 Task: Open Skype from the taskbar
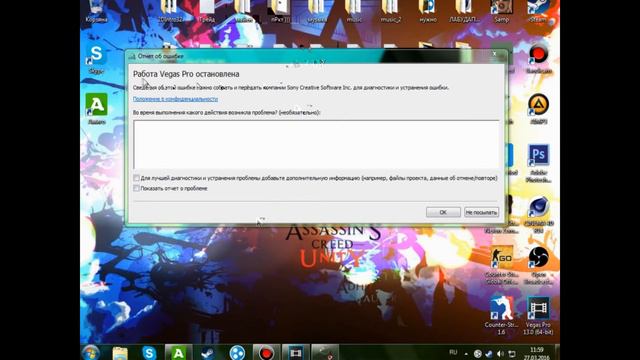(x=149, y=353)
